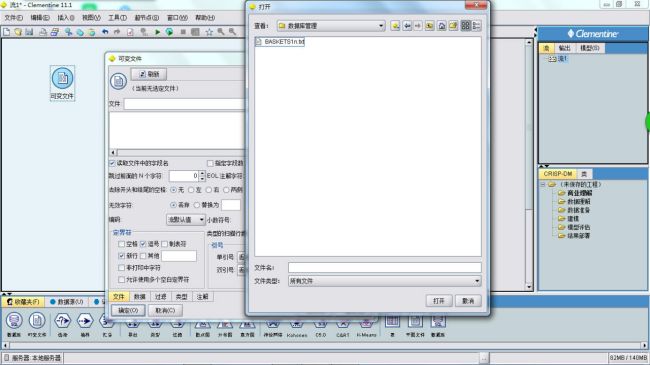Click the 数据库 node in the palette
650x365 pixels.
14,324
